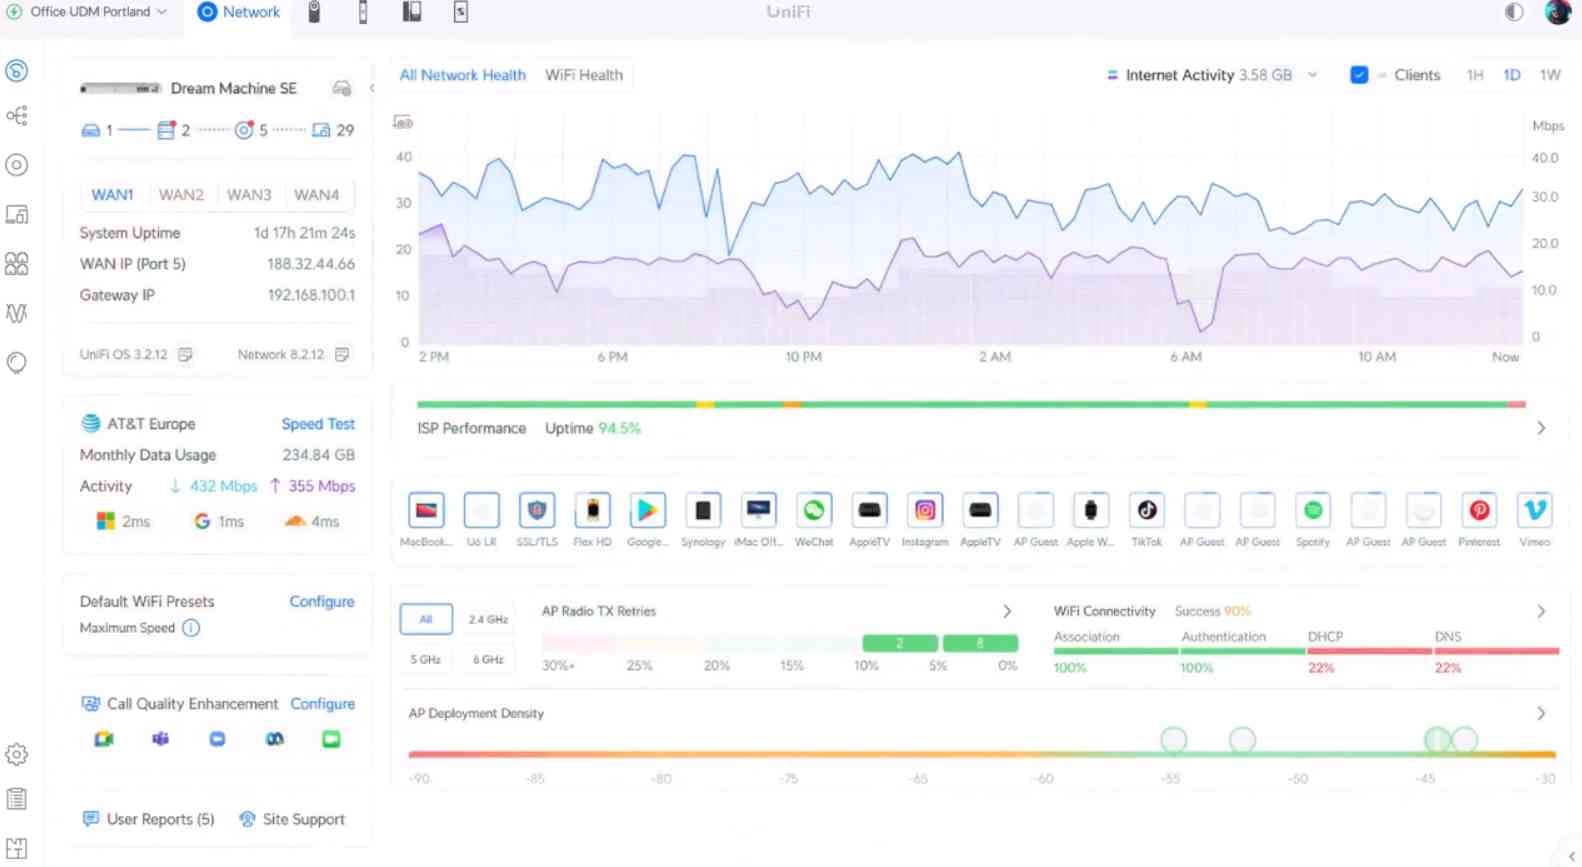
Task: Click the Spotify app icon
Action: tap(1312, 511)
